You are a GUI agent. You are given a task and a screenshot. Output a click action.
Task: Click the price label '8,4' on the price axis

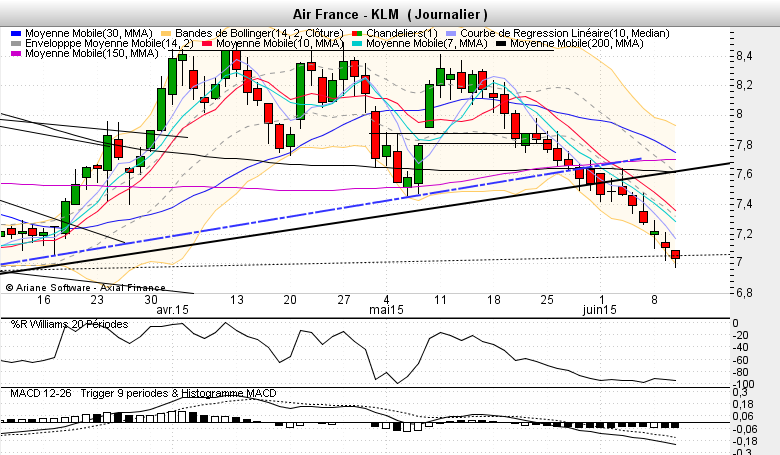coord(744,56)
